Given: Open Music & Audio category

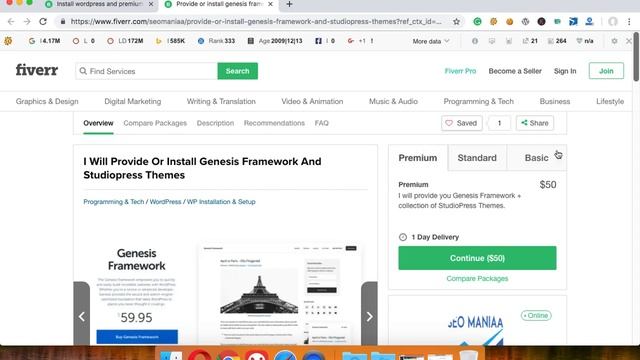Looking at the screenshot, I should [393, 101].
